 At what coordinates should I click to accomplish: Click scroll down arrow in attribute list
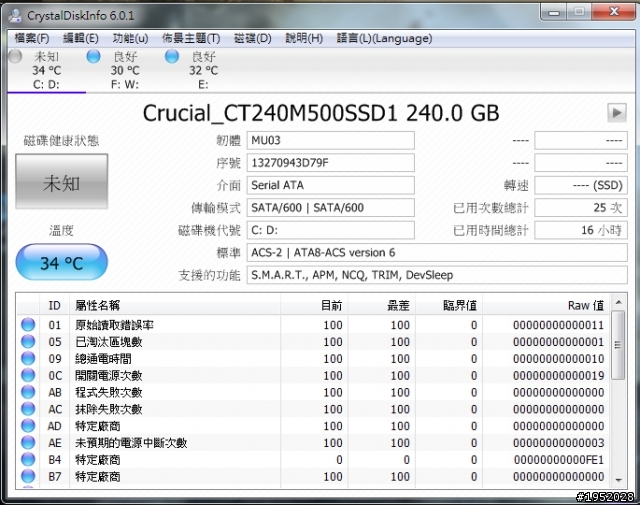(618, 480)
